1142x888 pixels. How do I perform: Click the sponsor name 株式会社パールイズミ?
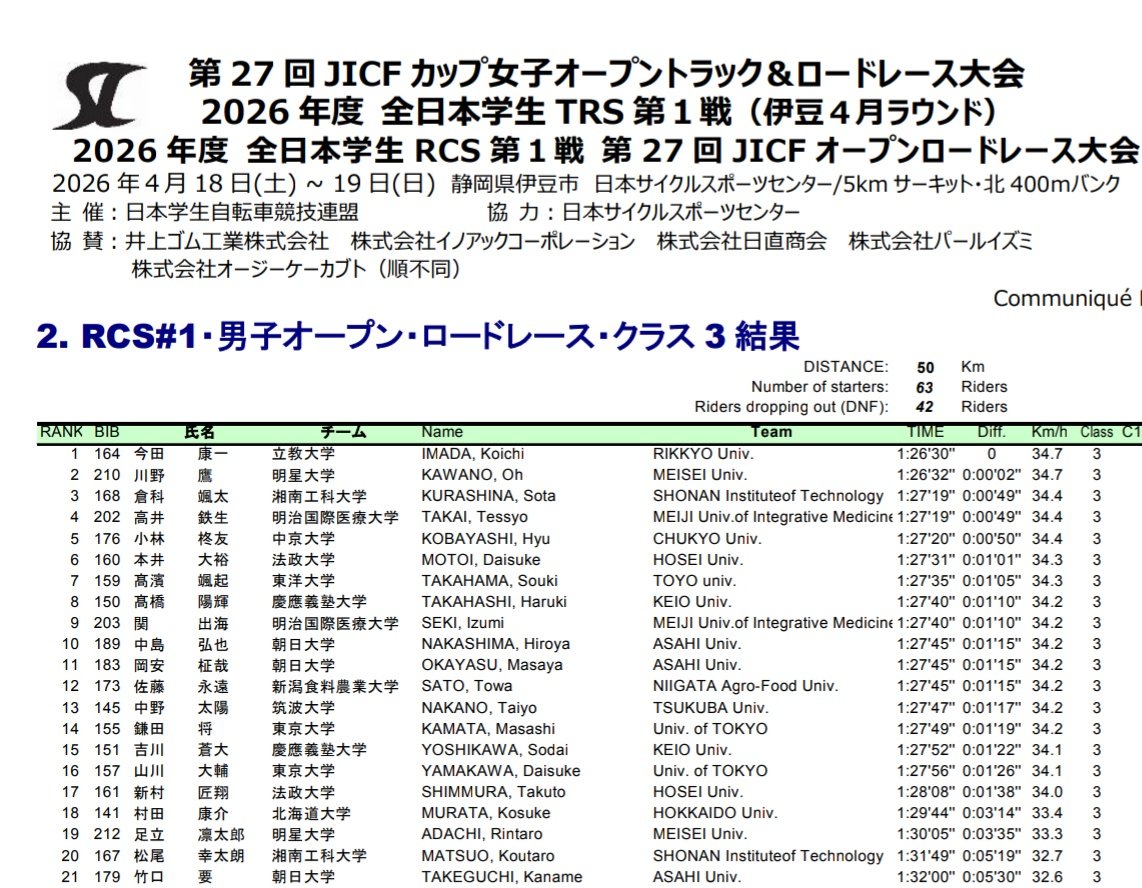coord(940,241)
